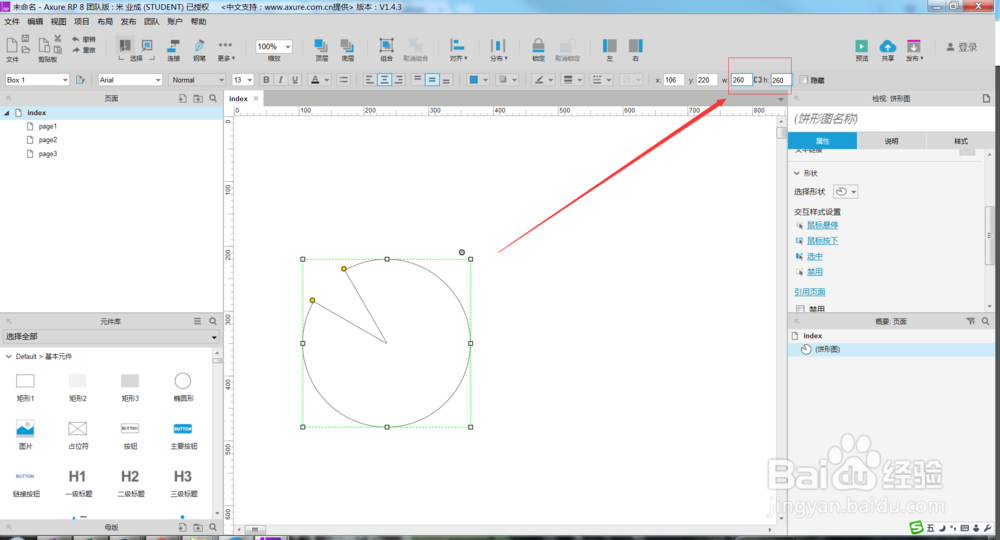This screenshot has height=540, width=1000.
Task: Open the text color A swatch
Action: [x=315, y=80]
